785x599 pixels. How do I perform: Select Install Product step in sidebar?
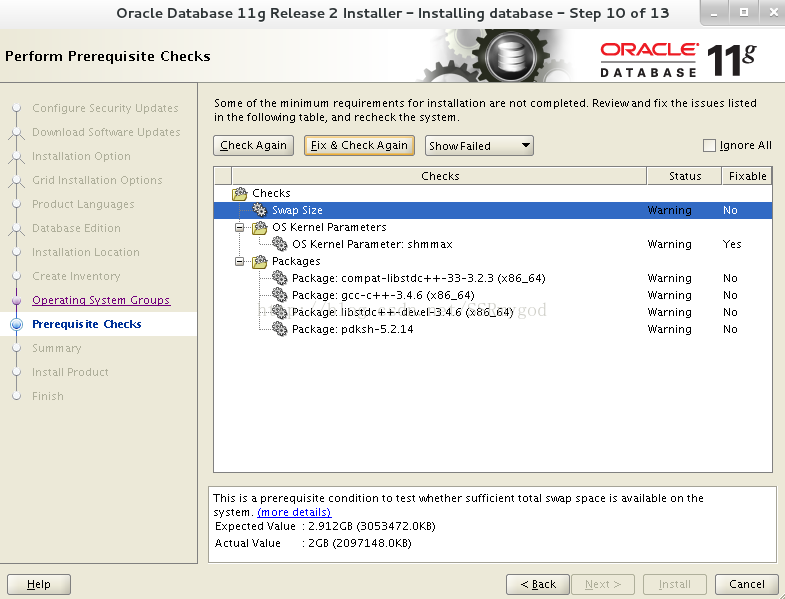coord(70,372)
